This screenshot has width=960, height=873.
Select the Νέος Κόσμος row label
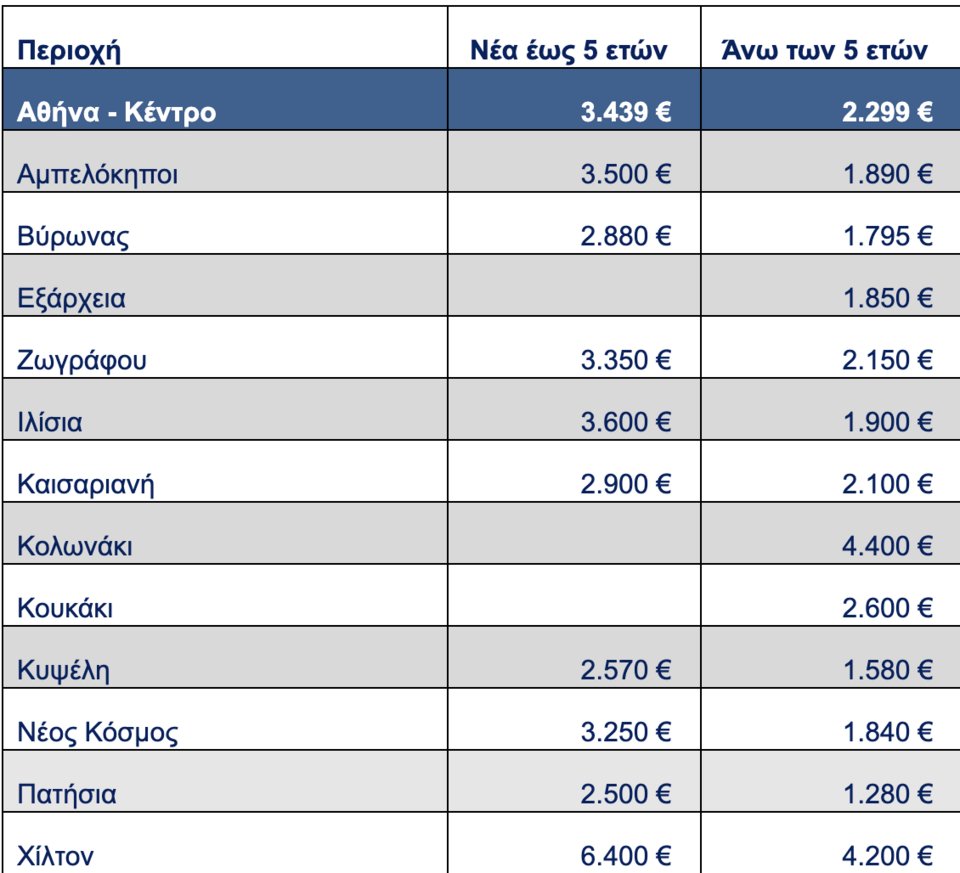coord(98,732)
